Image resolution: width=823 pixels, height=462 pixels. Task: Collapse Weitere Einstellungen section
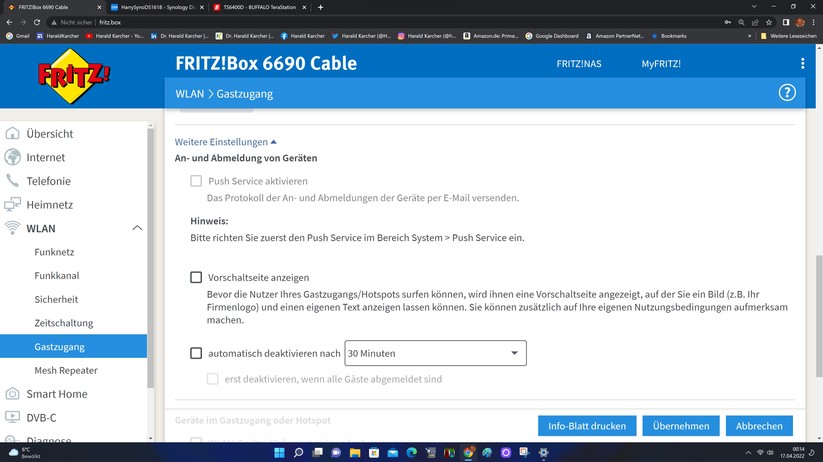click(x=226, y=142)
